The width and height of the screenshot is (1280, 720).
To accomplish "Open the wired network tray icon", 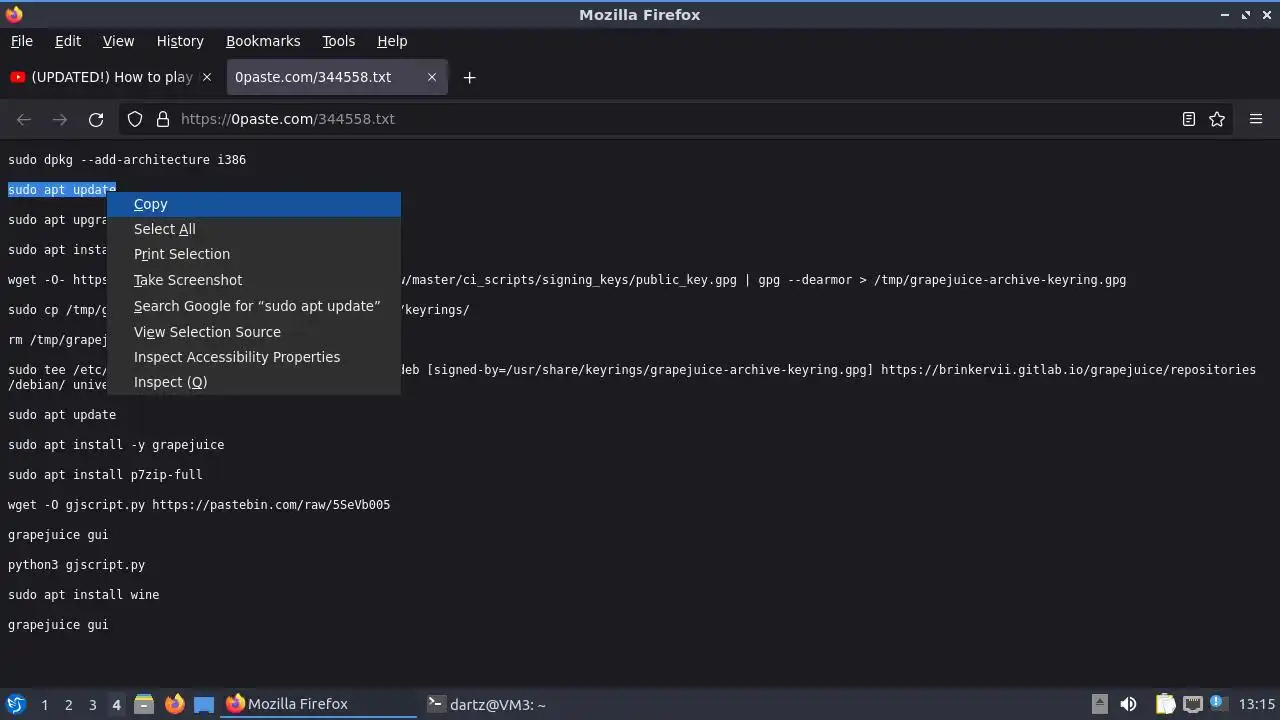I will 1193,704.
